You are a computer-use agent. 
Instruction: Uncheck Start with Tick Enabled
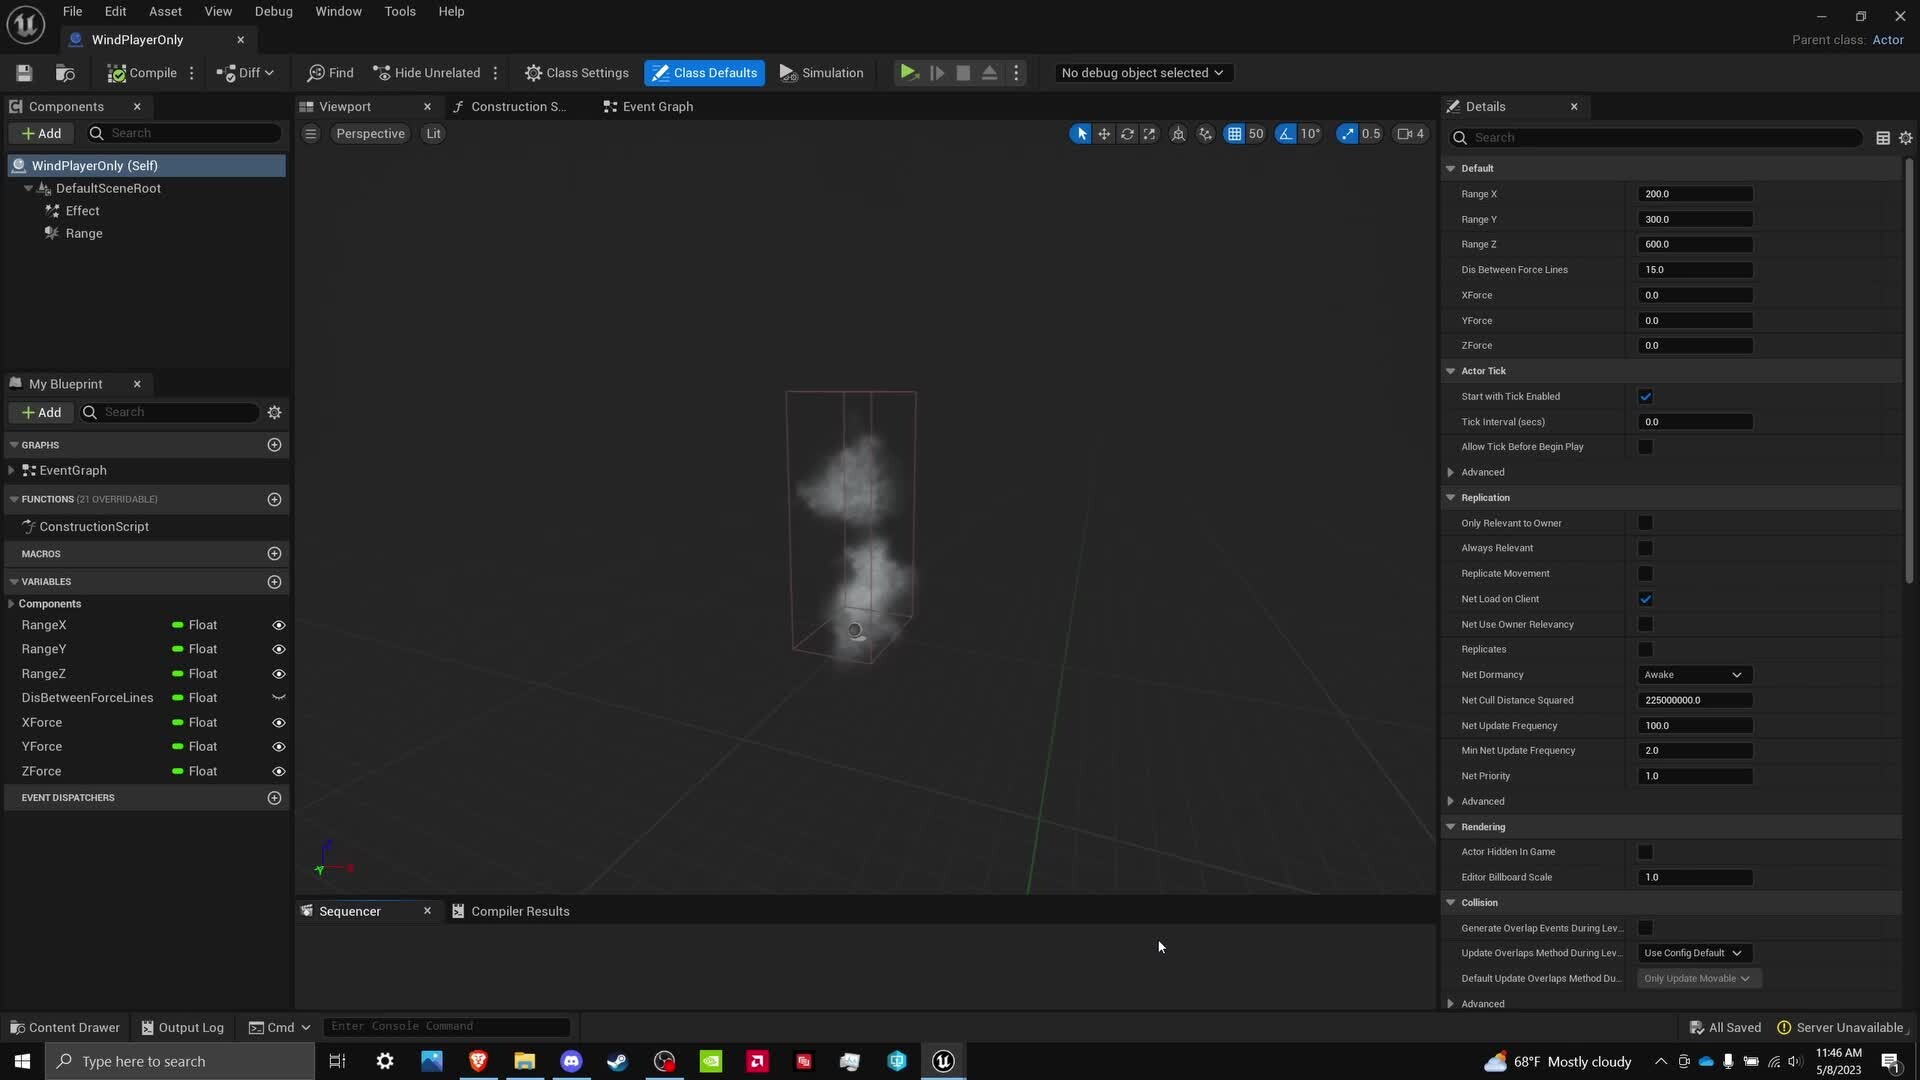[1645, 396]
